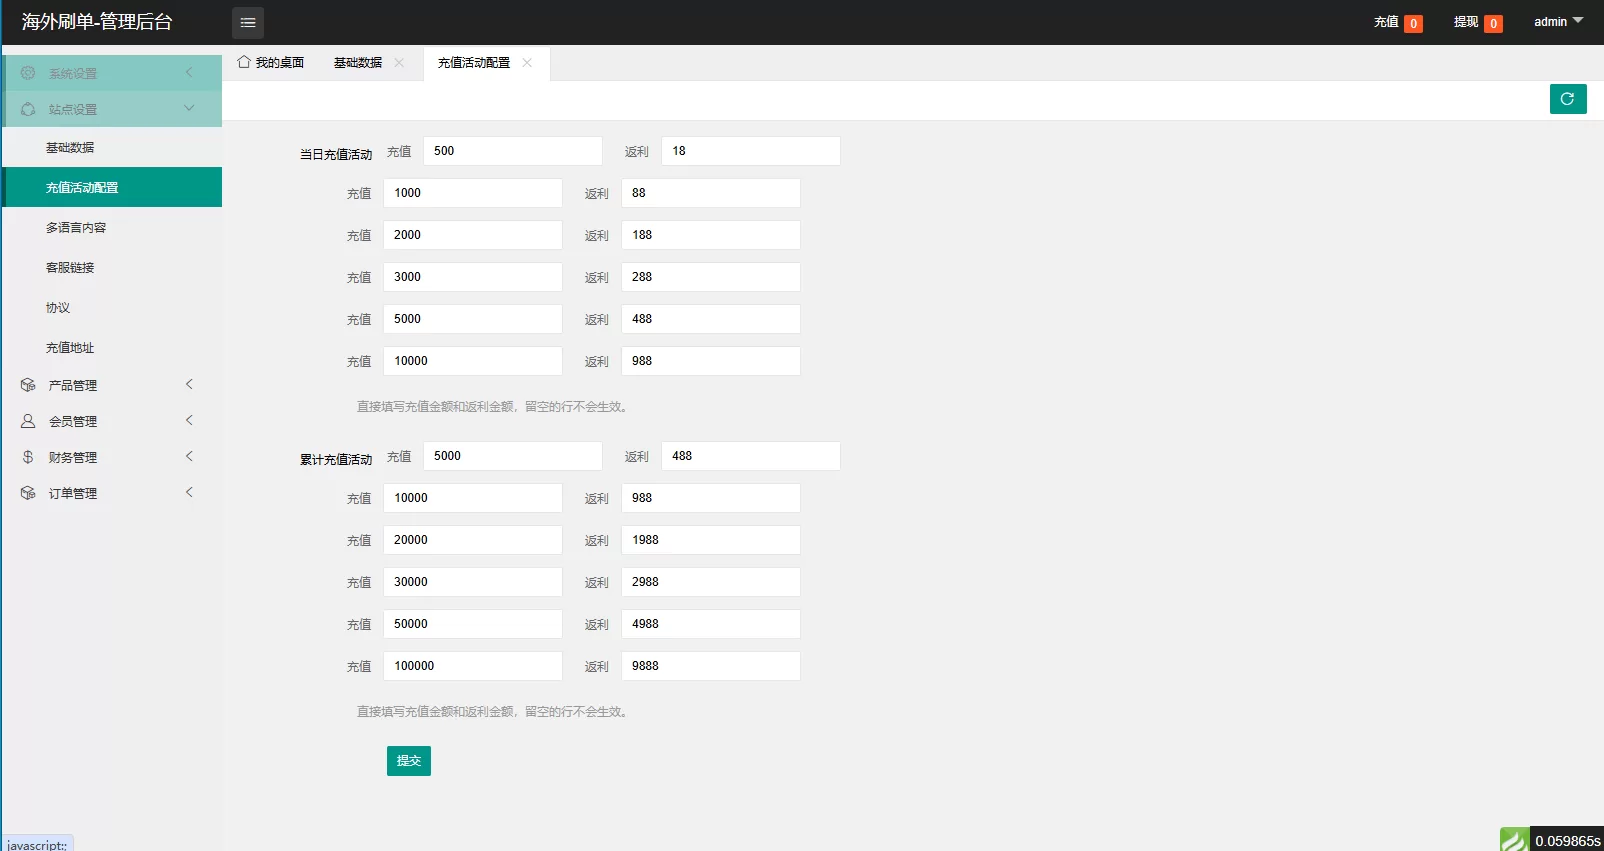Open 客服链接 in the sidebar
The image size is (1604, 851).
pos(112,267)
